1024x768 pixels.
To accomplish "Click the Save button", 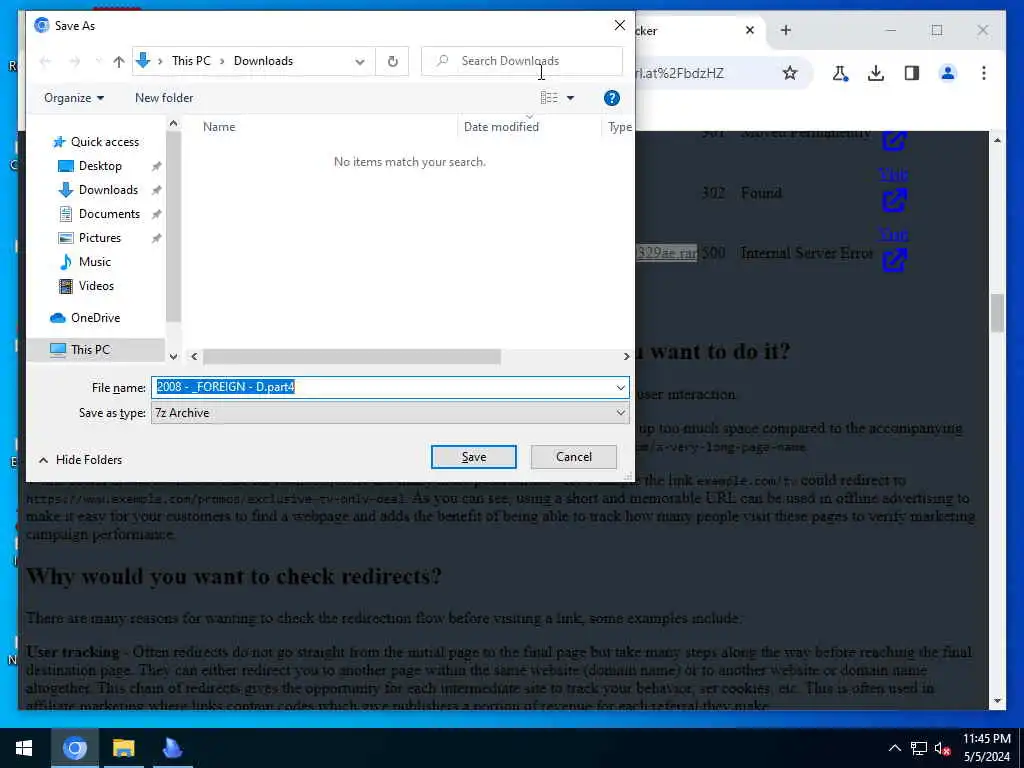I will click(473, 457).
